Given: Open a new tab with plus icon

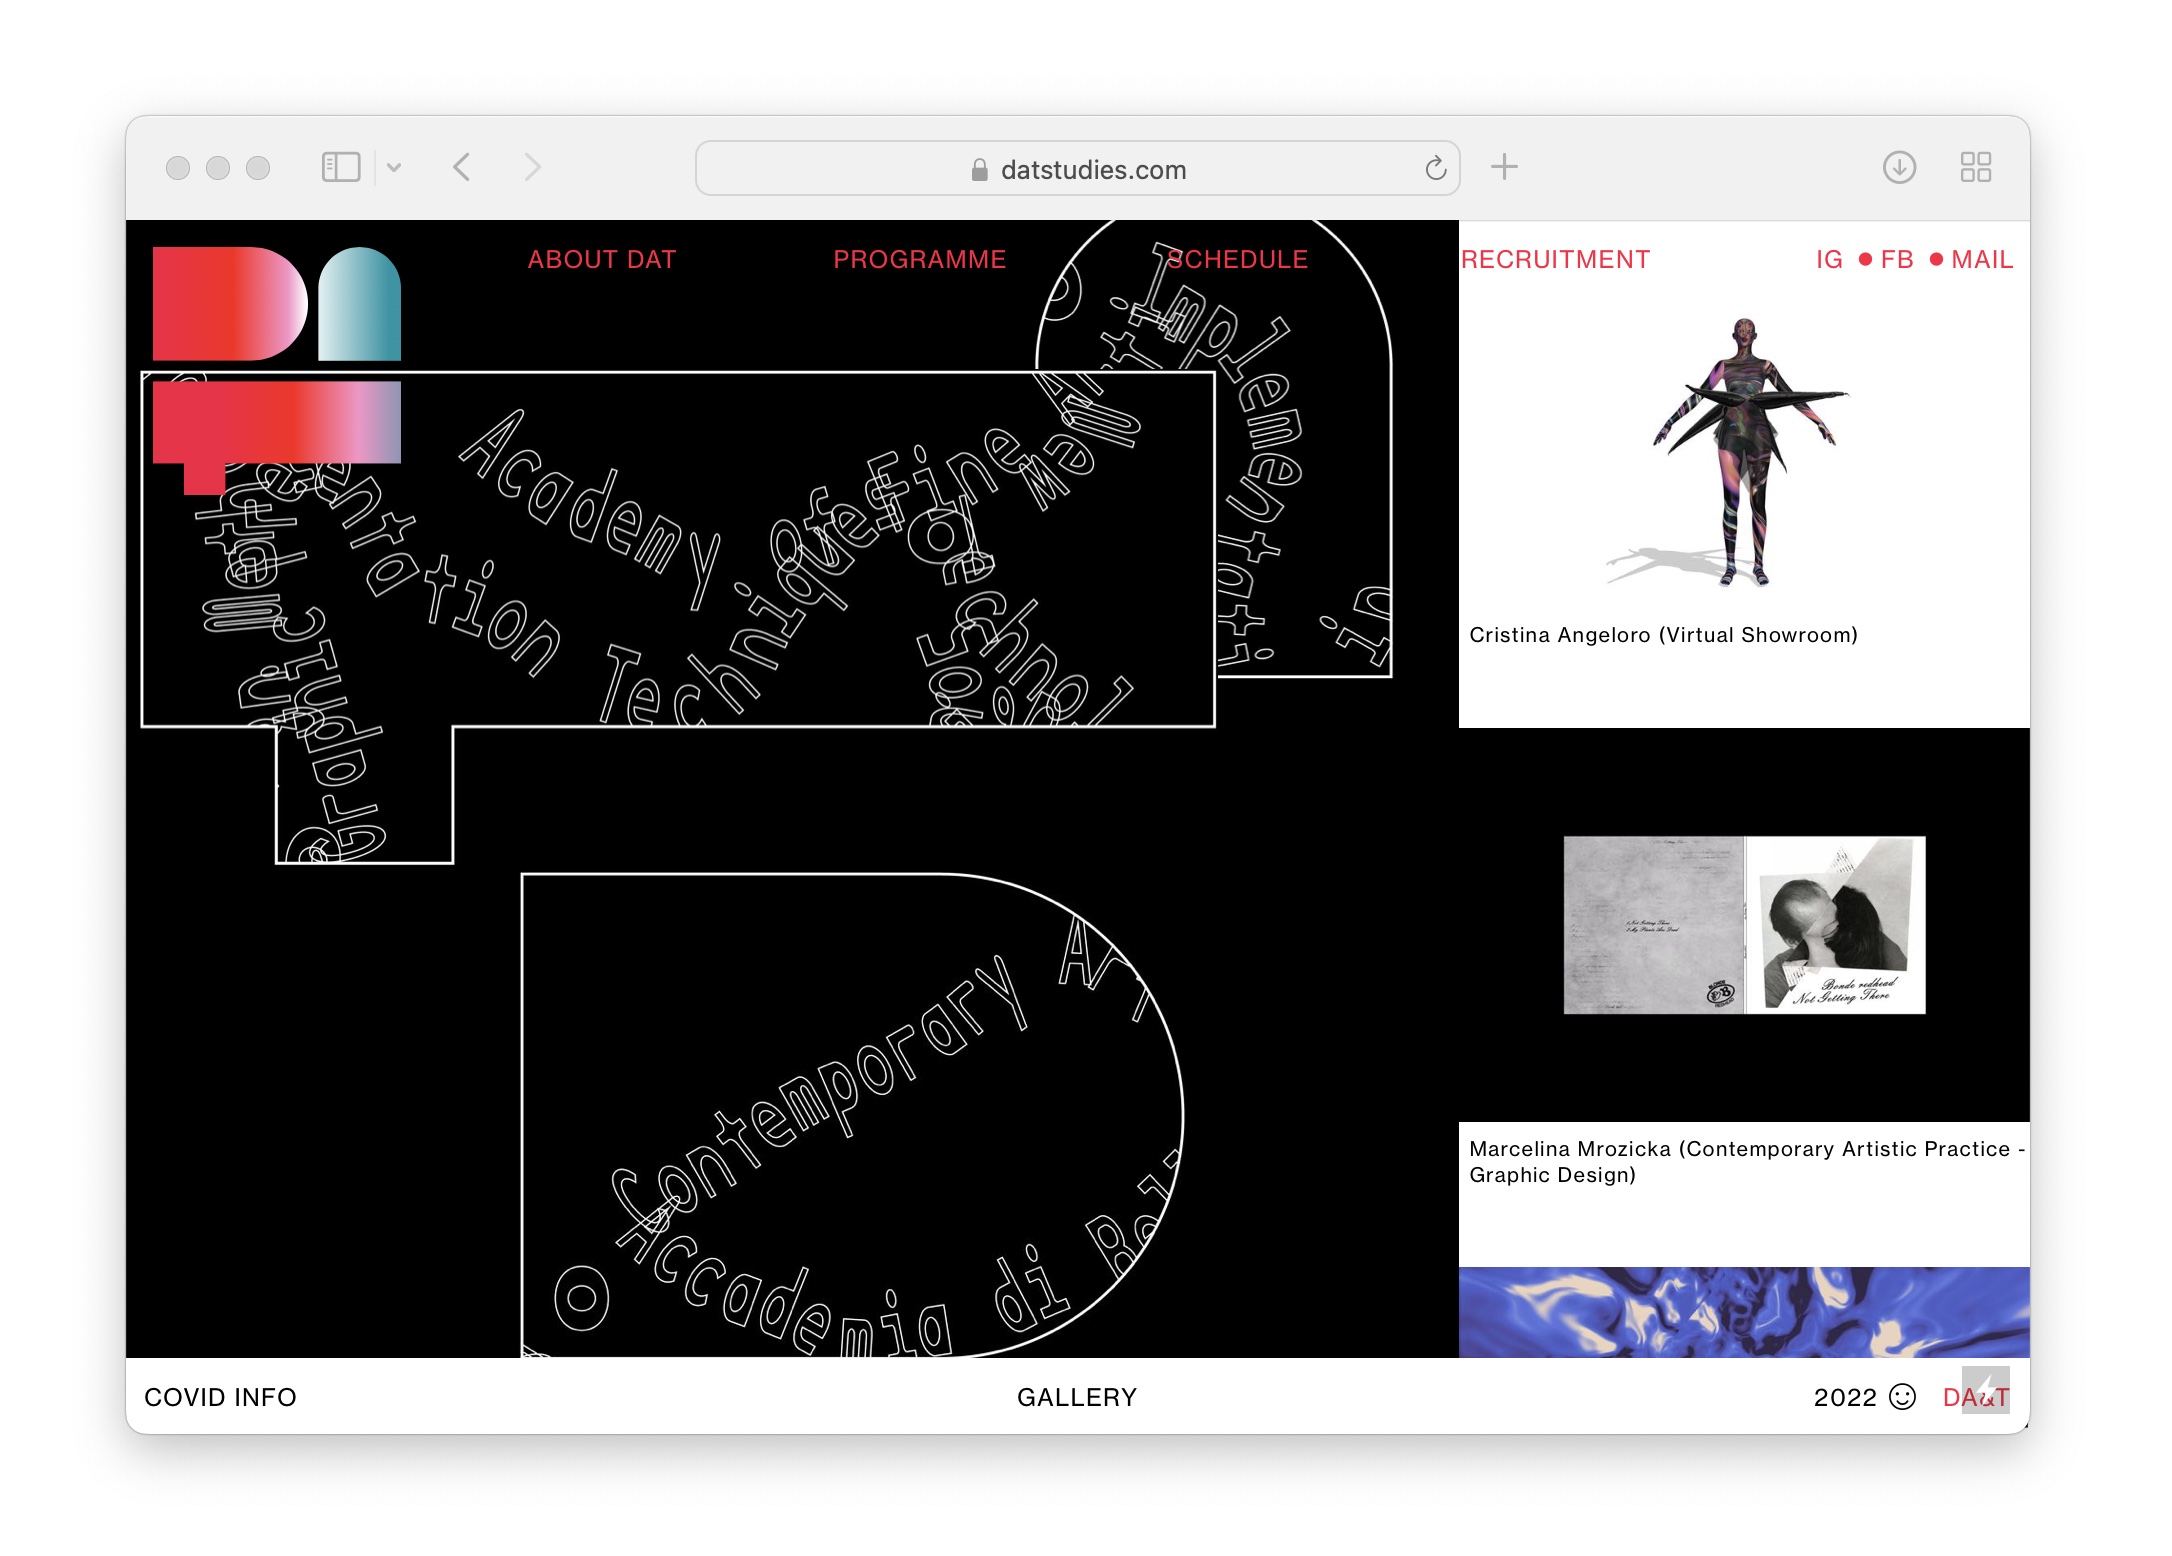Looking at the screenshot, I should point(1503,167).
